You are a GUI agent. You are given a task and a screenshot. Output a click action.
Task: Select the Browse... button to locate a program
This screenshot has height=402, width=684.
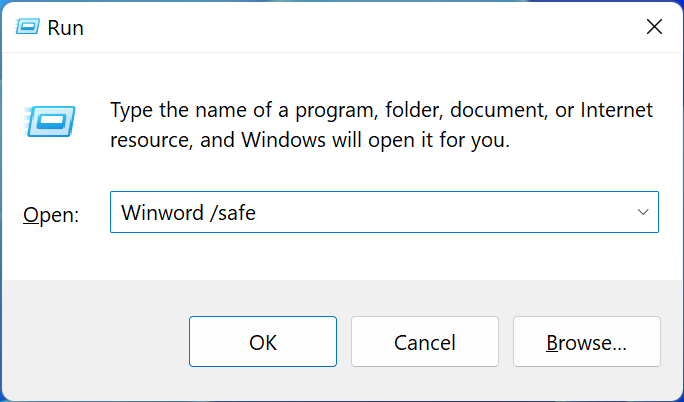click(x=587, y=341)
